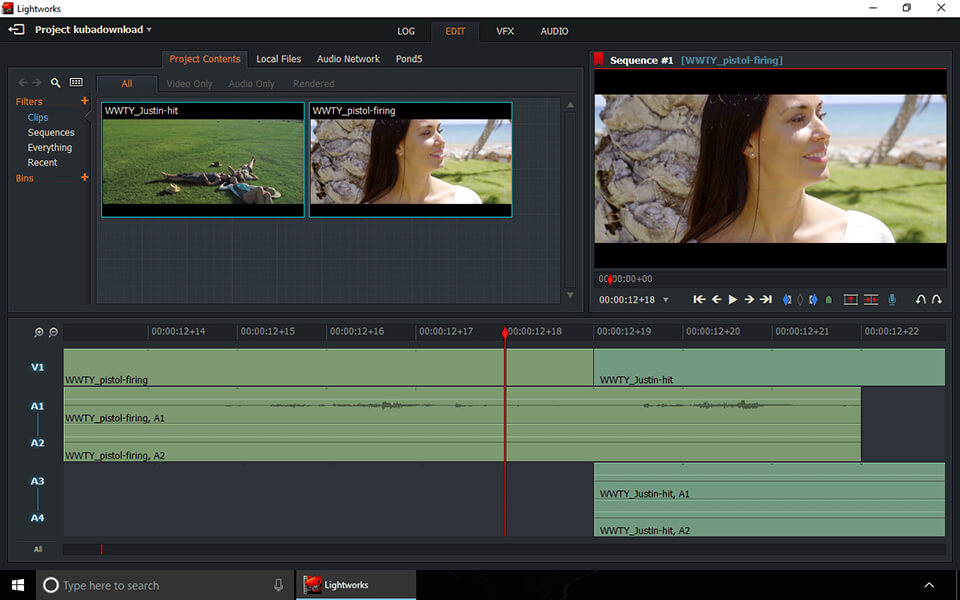The image size is (960, 600).
Task: Click the microphone voice-over icon
Action: click(x=892, y=299)
